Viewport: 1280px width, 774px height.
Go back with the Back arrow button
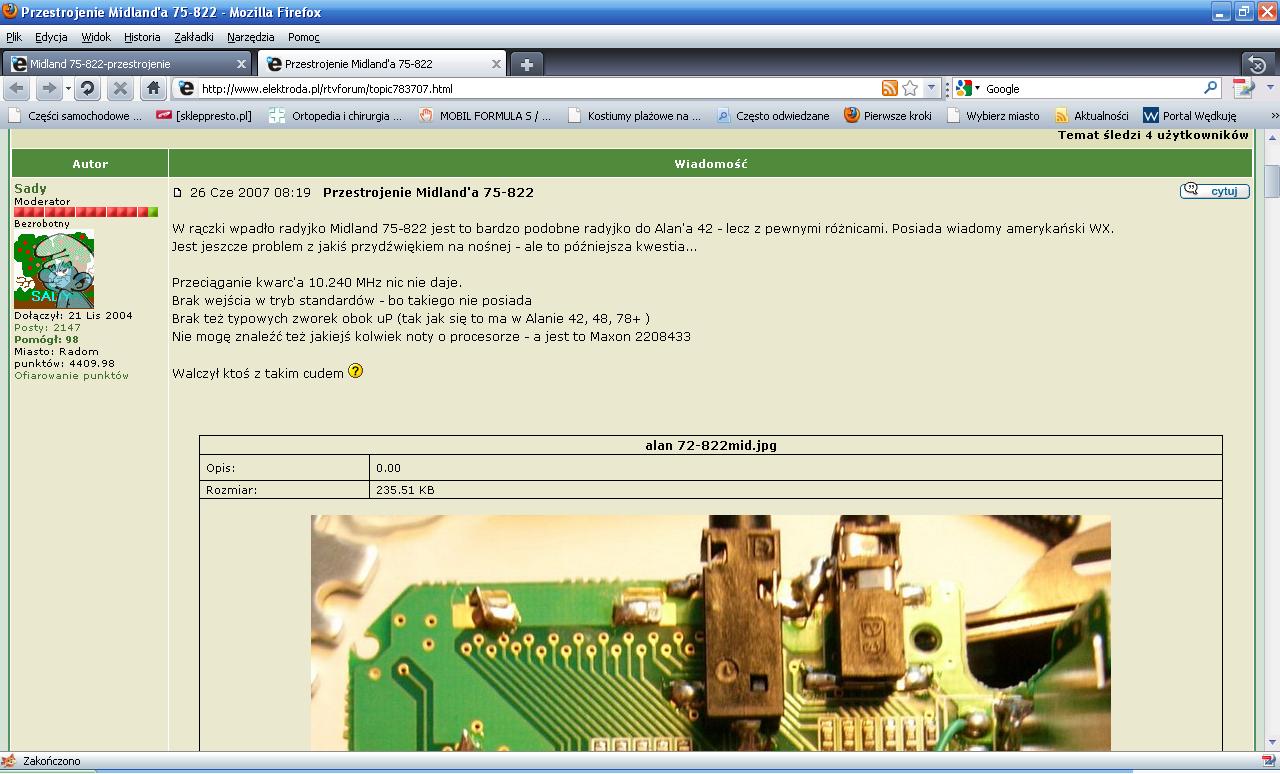[x=18, y=88]
